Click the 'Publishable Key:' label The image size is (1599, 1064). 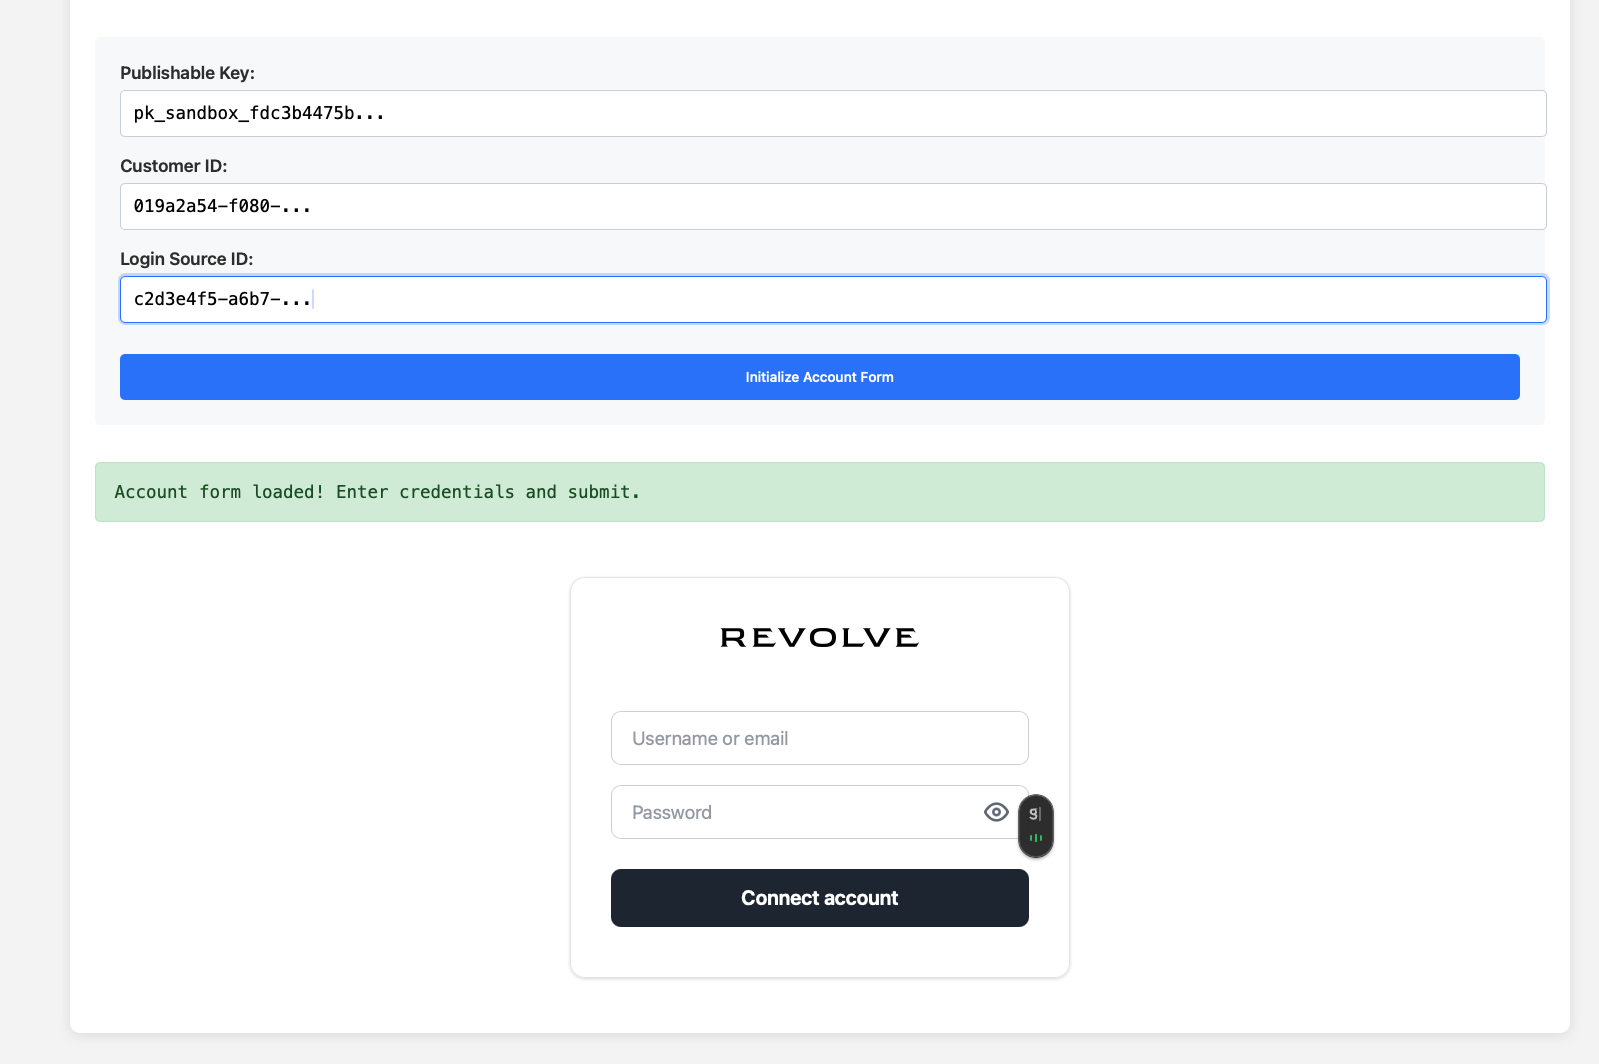[187, 73]
